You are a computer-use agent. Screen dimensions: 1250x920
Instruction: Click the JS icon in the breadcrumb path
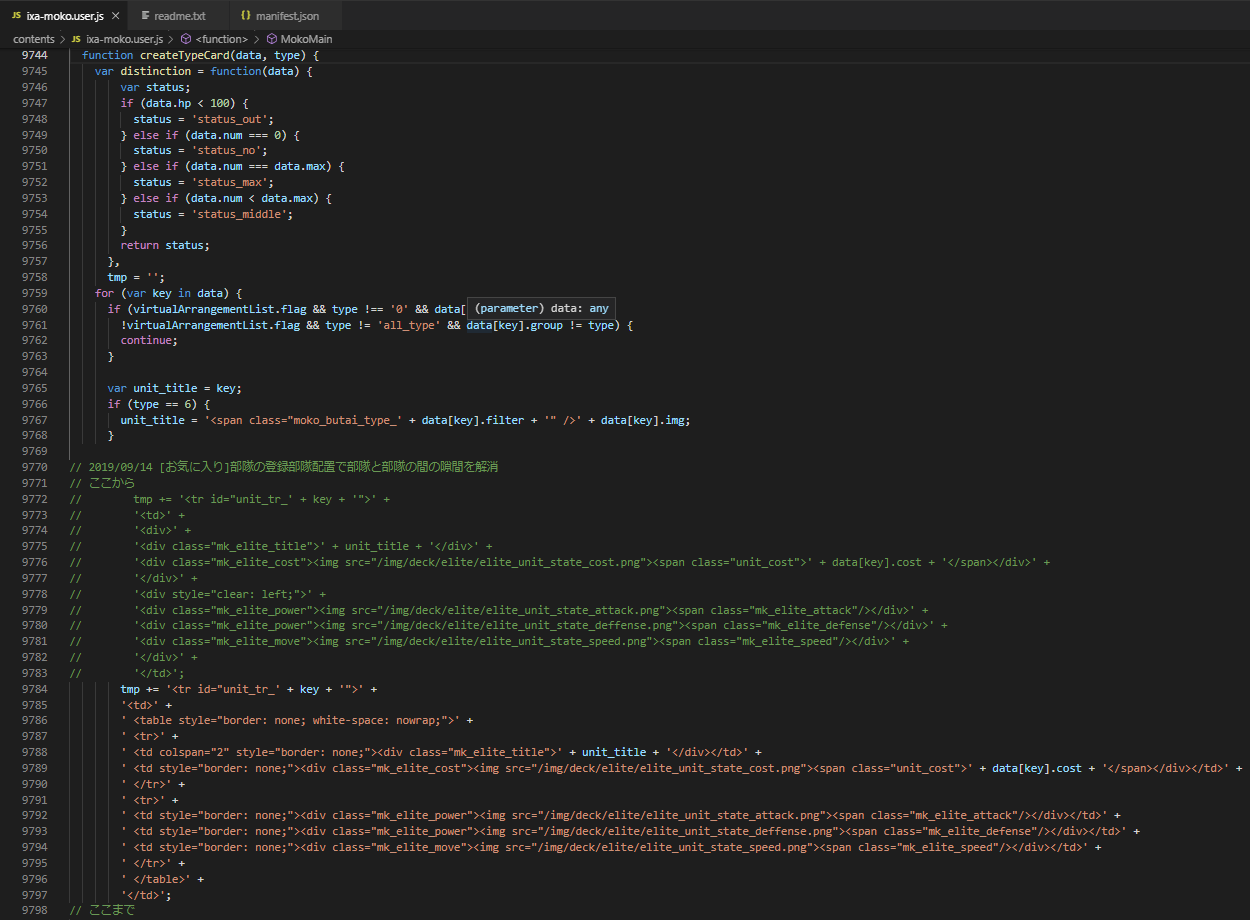tap(76, 39)
